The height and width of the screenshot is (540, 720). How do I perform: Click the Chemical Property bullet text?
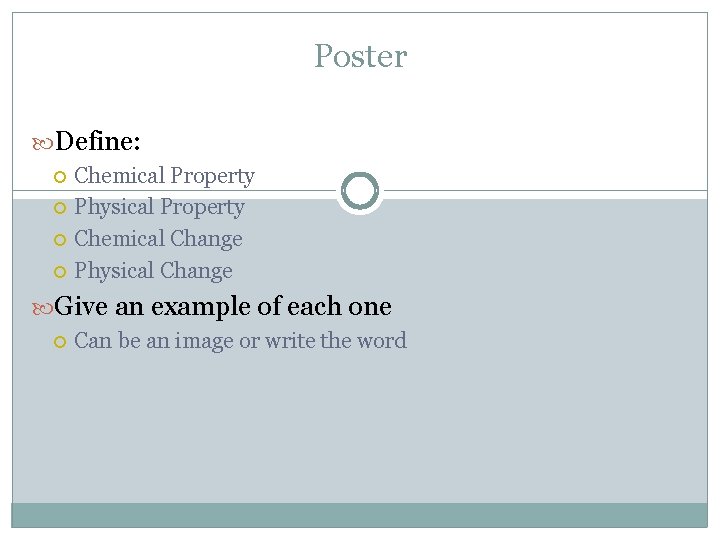164,176
